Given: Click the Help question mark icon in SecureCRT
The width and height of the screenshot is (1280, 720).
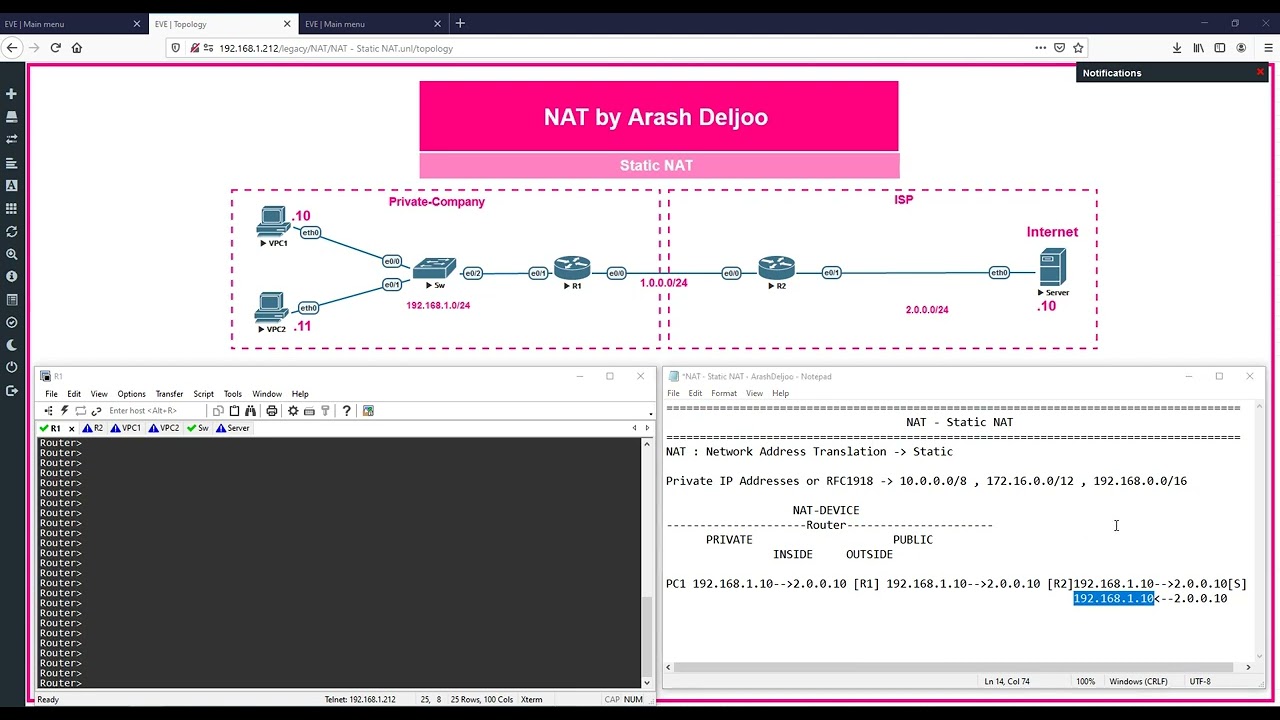Looking at the screenshot, I should 346,411.
